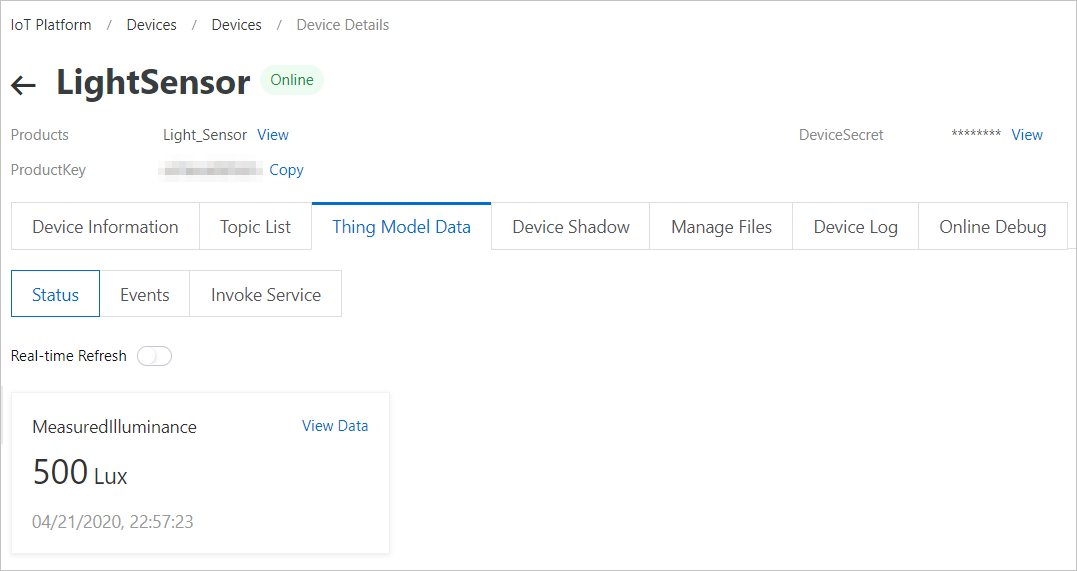Click the first Devices breadcrumb
Screen dimensions: 1077x571
point(152,25)
